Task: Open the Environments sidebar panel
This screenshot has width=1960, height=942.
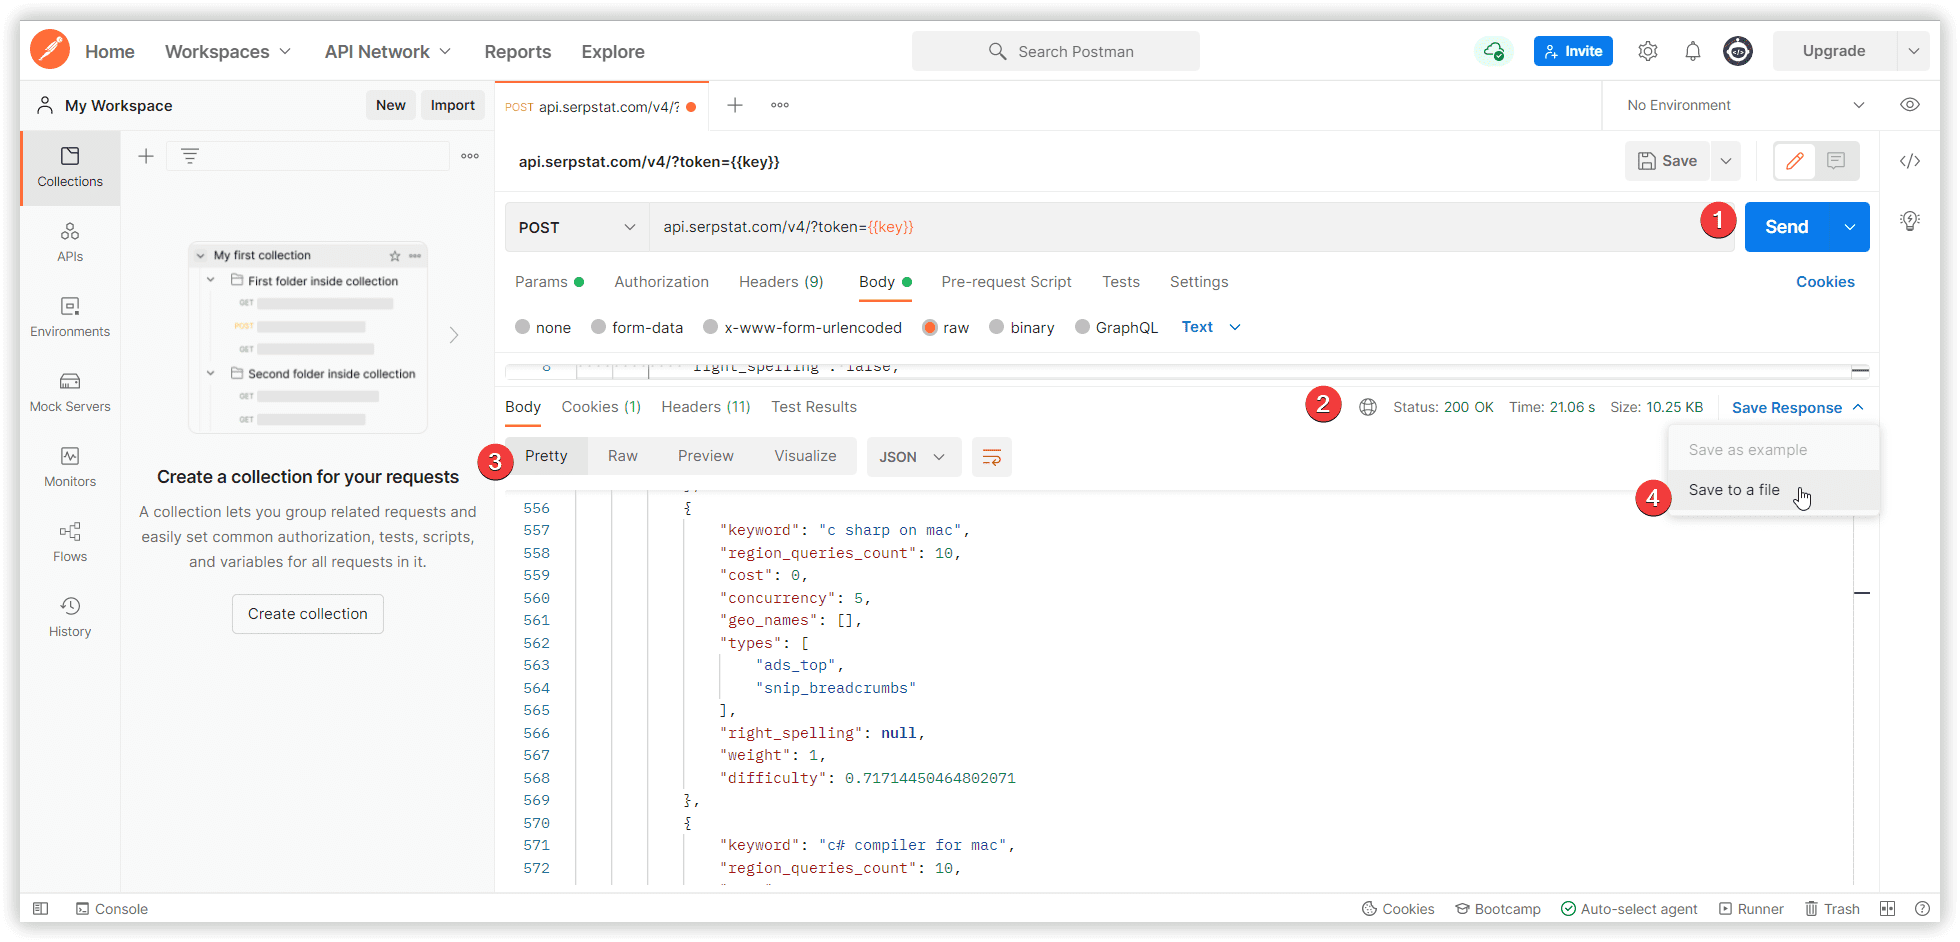Action: pos(70,317)
